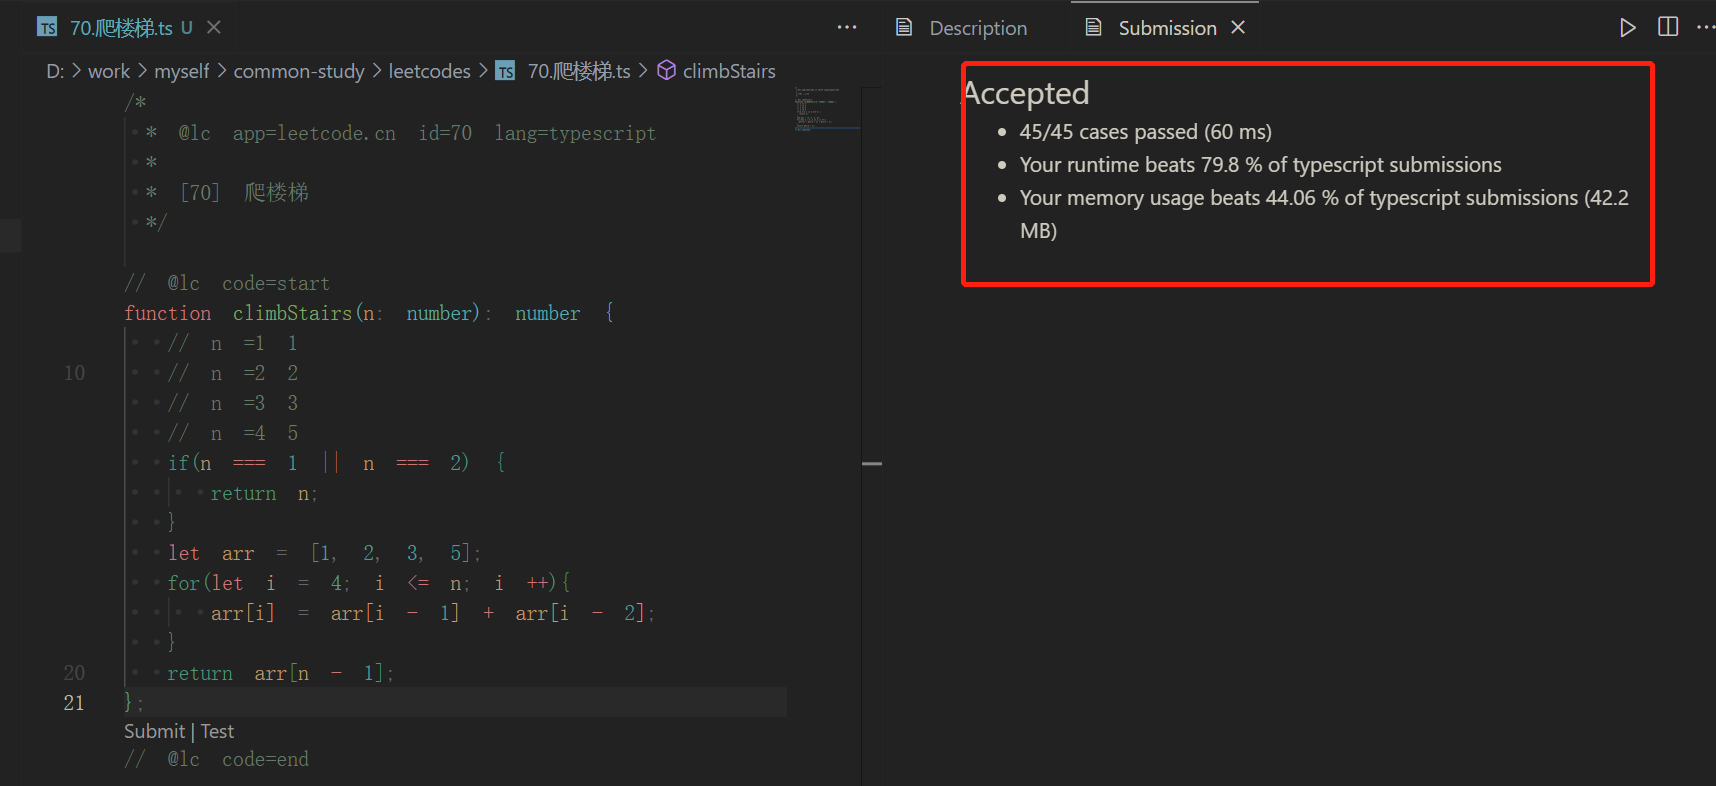Click the Submit code lens link
This screenshot has width=1716, height=786.
point(154,731)
